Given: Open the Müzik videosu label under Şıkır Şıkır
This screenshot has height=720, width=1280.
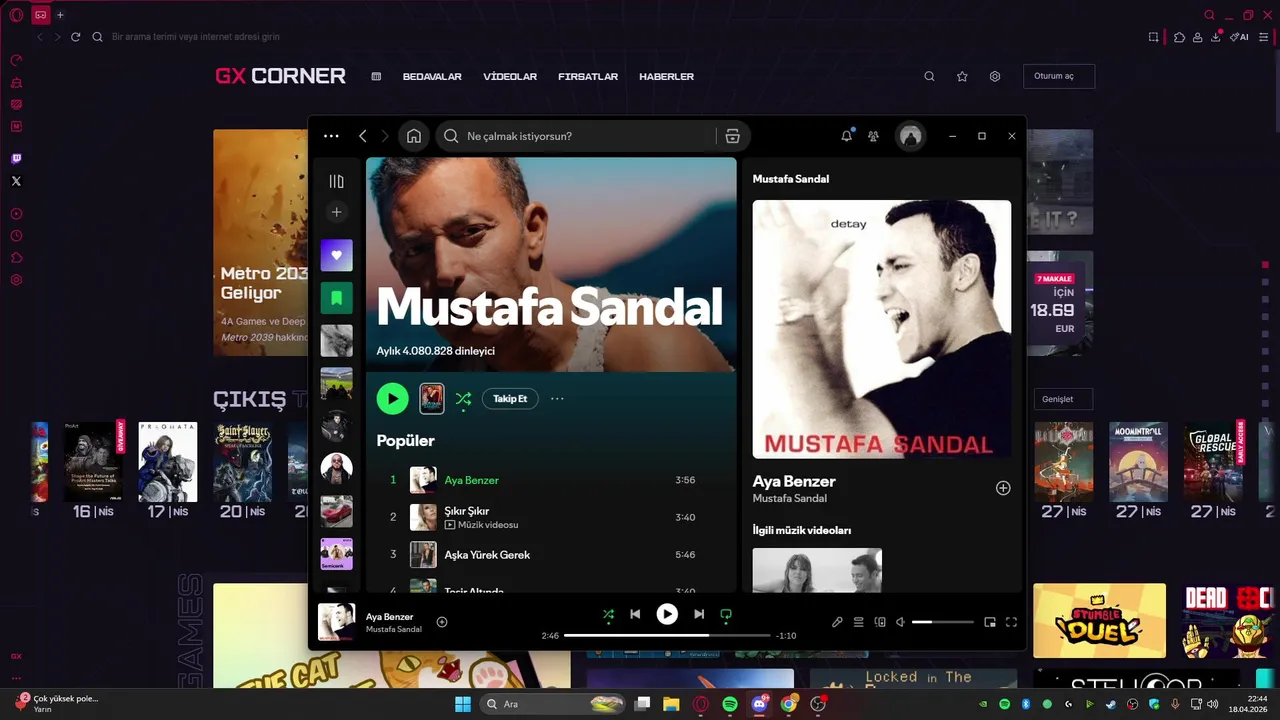Looking at the screenshot, I should [x=481, y=525].
